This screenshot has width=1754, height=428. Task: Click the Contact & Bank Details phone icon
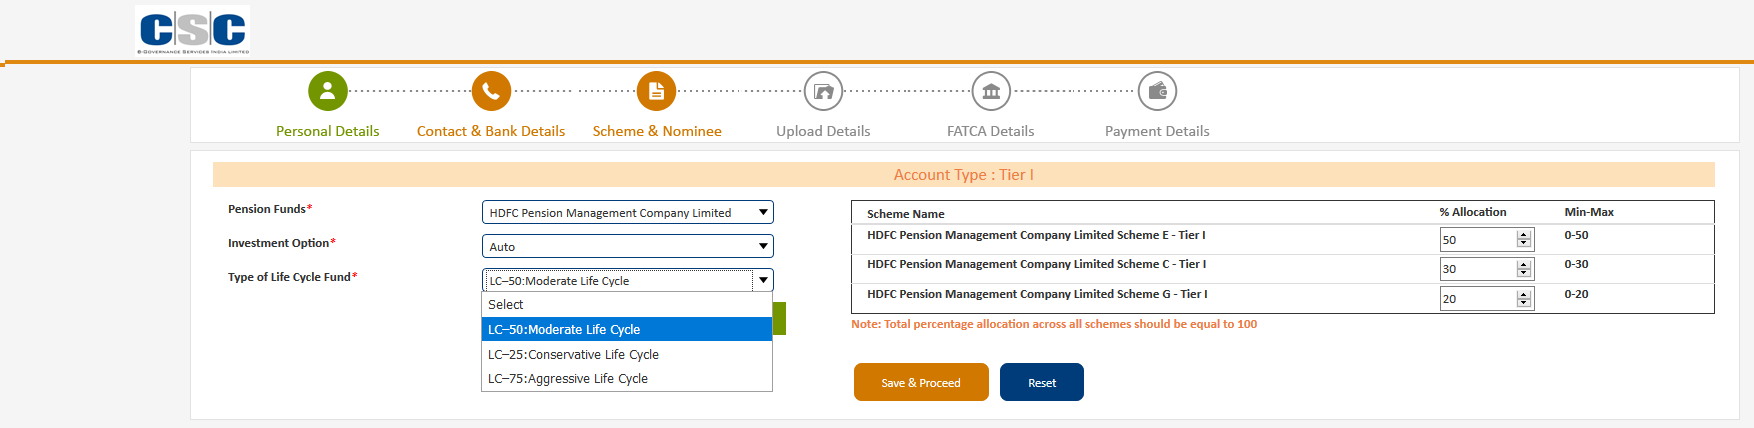pyautogui.click(x=491, y=91)
